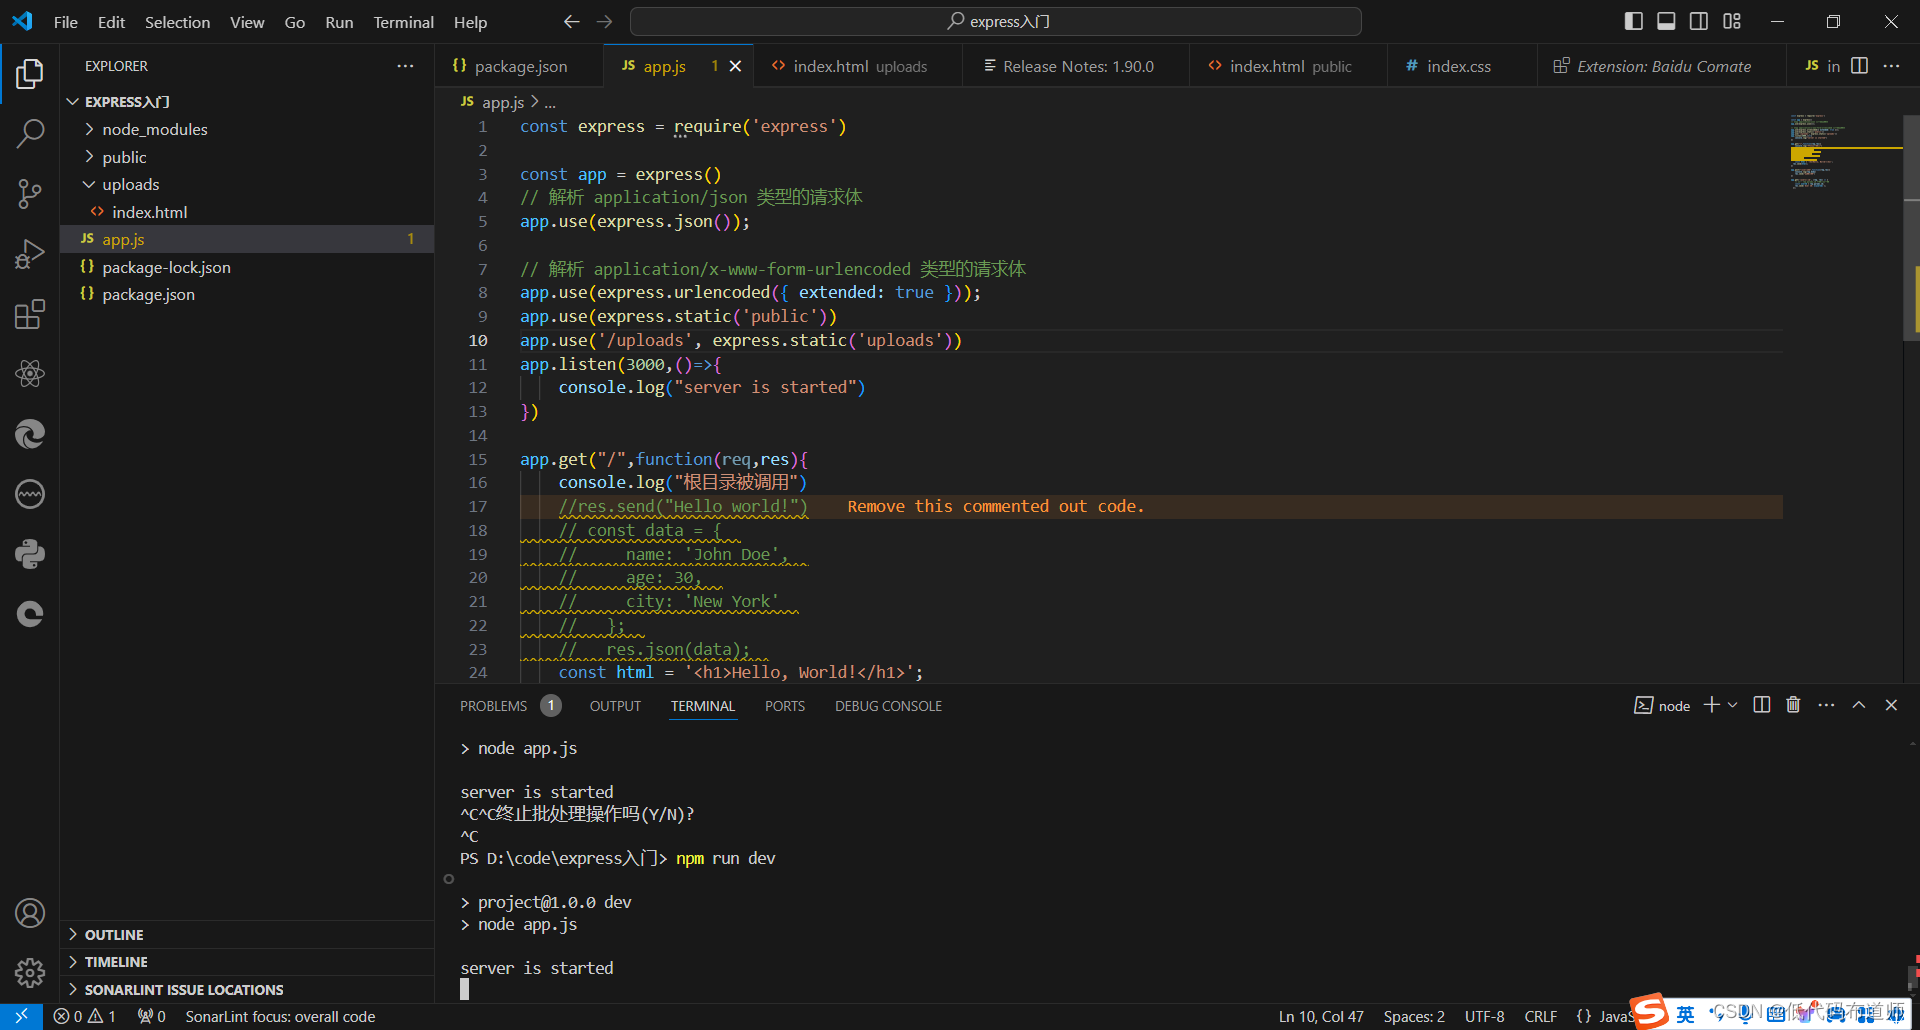The width and height of the screenshot is (1920, 1030).
Task: Click SonarLint focus: overall code status
Action: pos(280,1016)
